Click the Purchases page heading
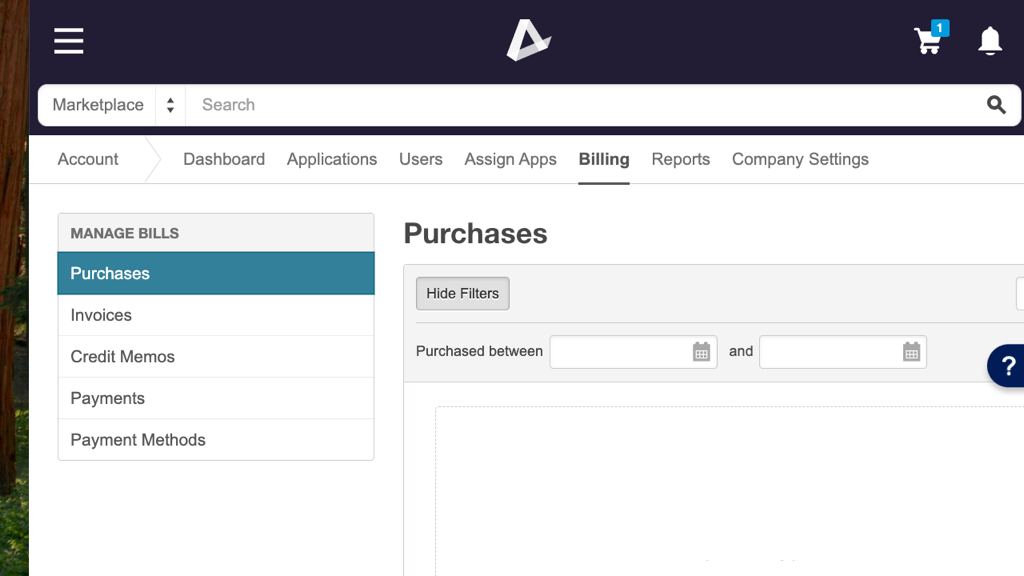 [475, 234]
